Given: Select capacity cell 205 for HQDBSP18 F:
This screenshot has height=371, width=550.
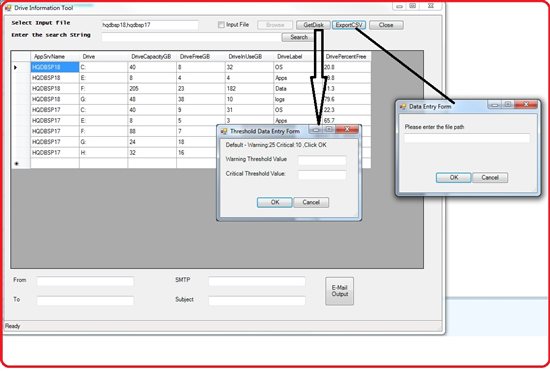Looking at the screenshot, I should [x=152, y=89].
